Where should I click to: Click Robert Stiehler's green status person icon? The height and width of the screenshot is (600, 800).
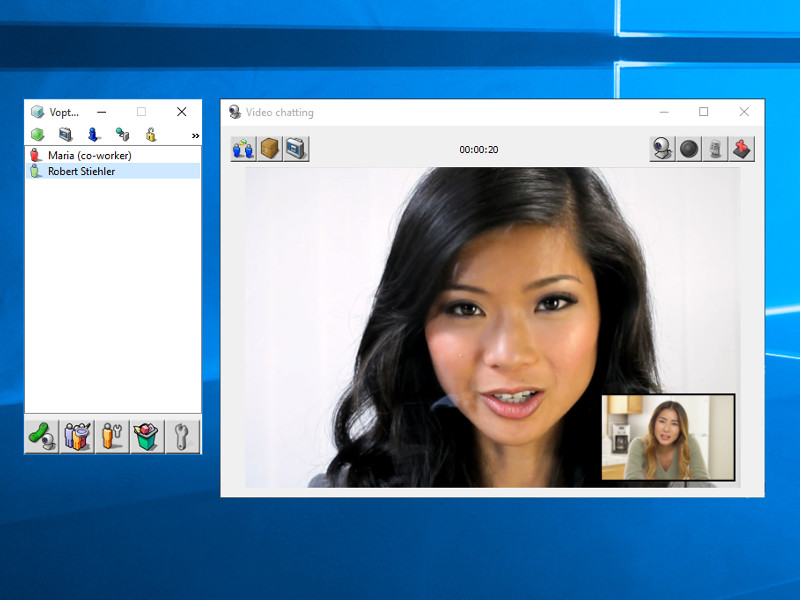click(x=35, y=171)
